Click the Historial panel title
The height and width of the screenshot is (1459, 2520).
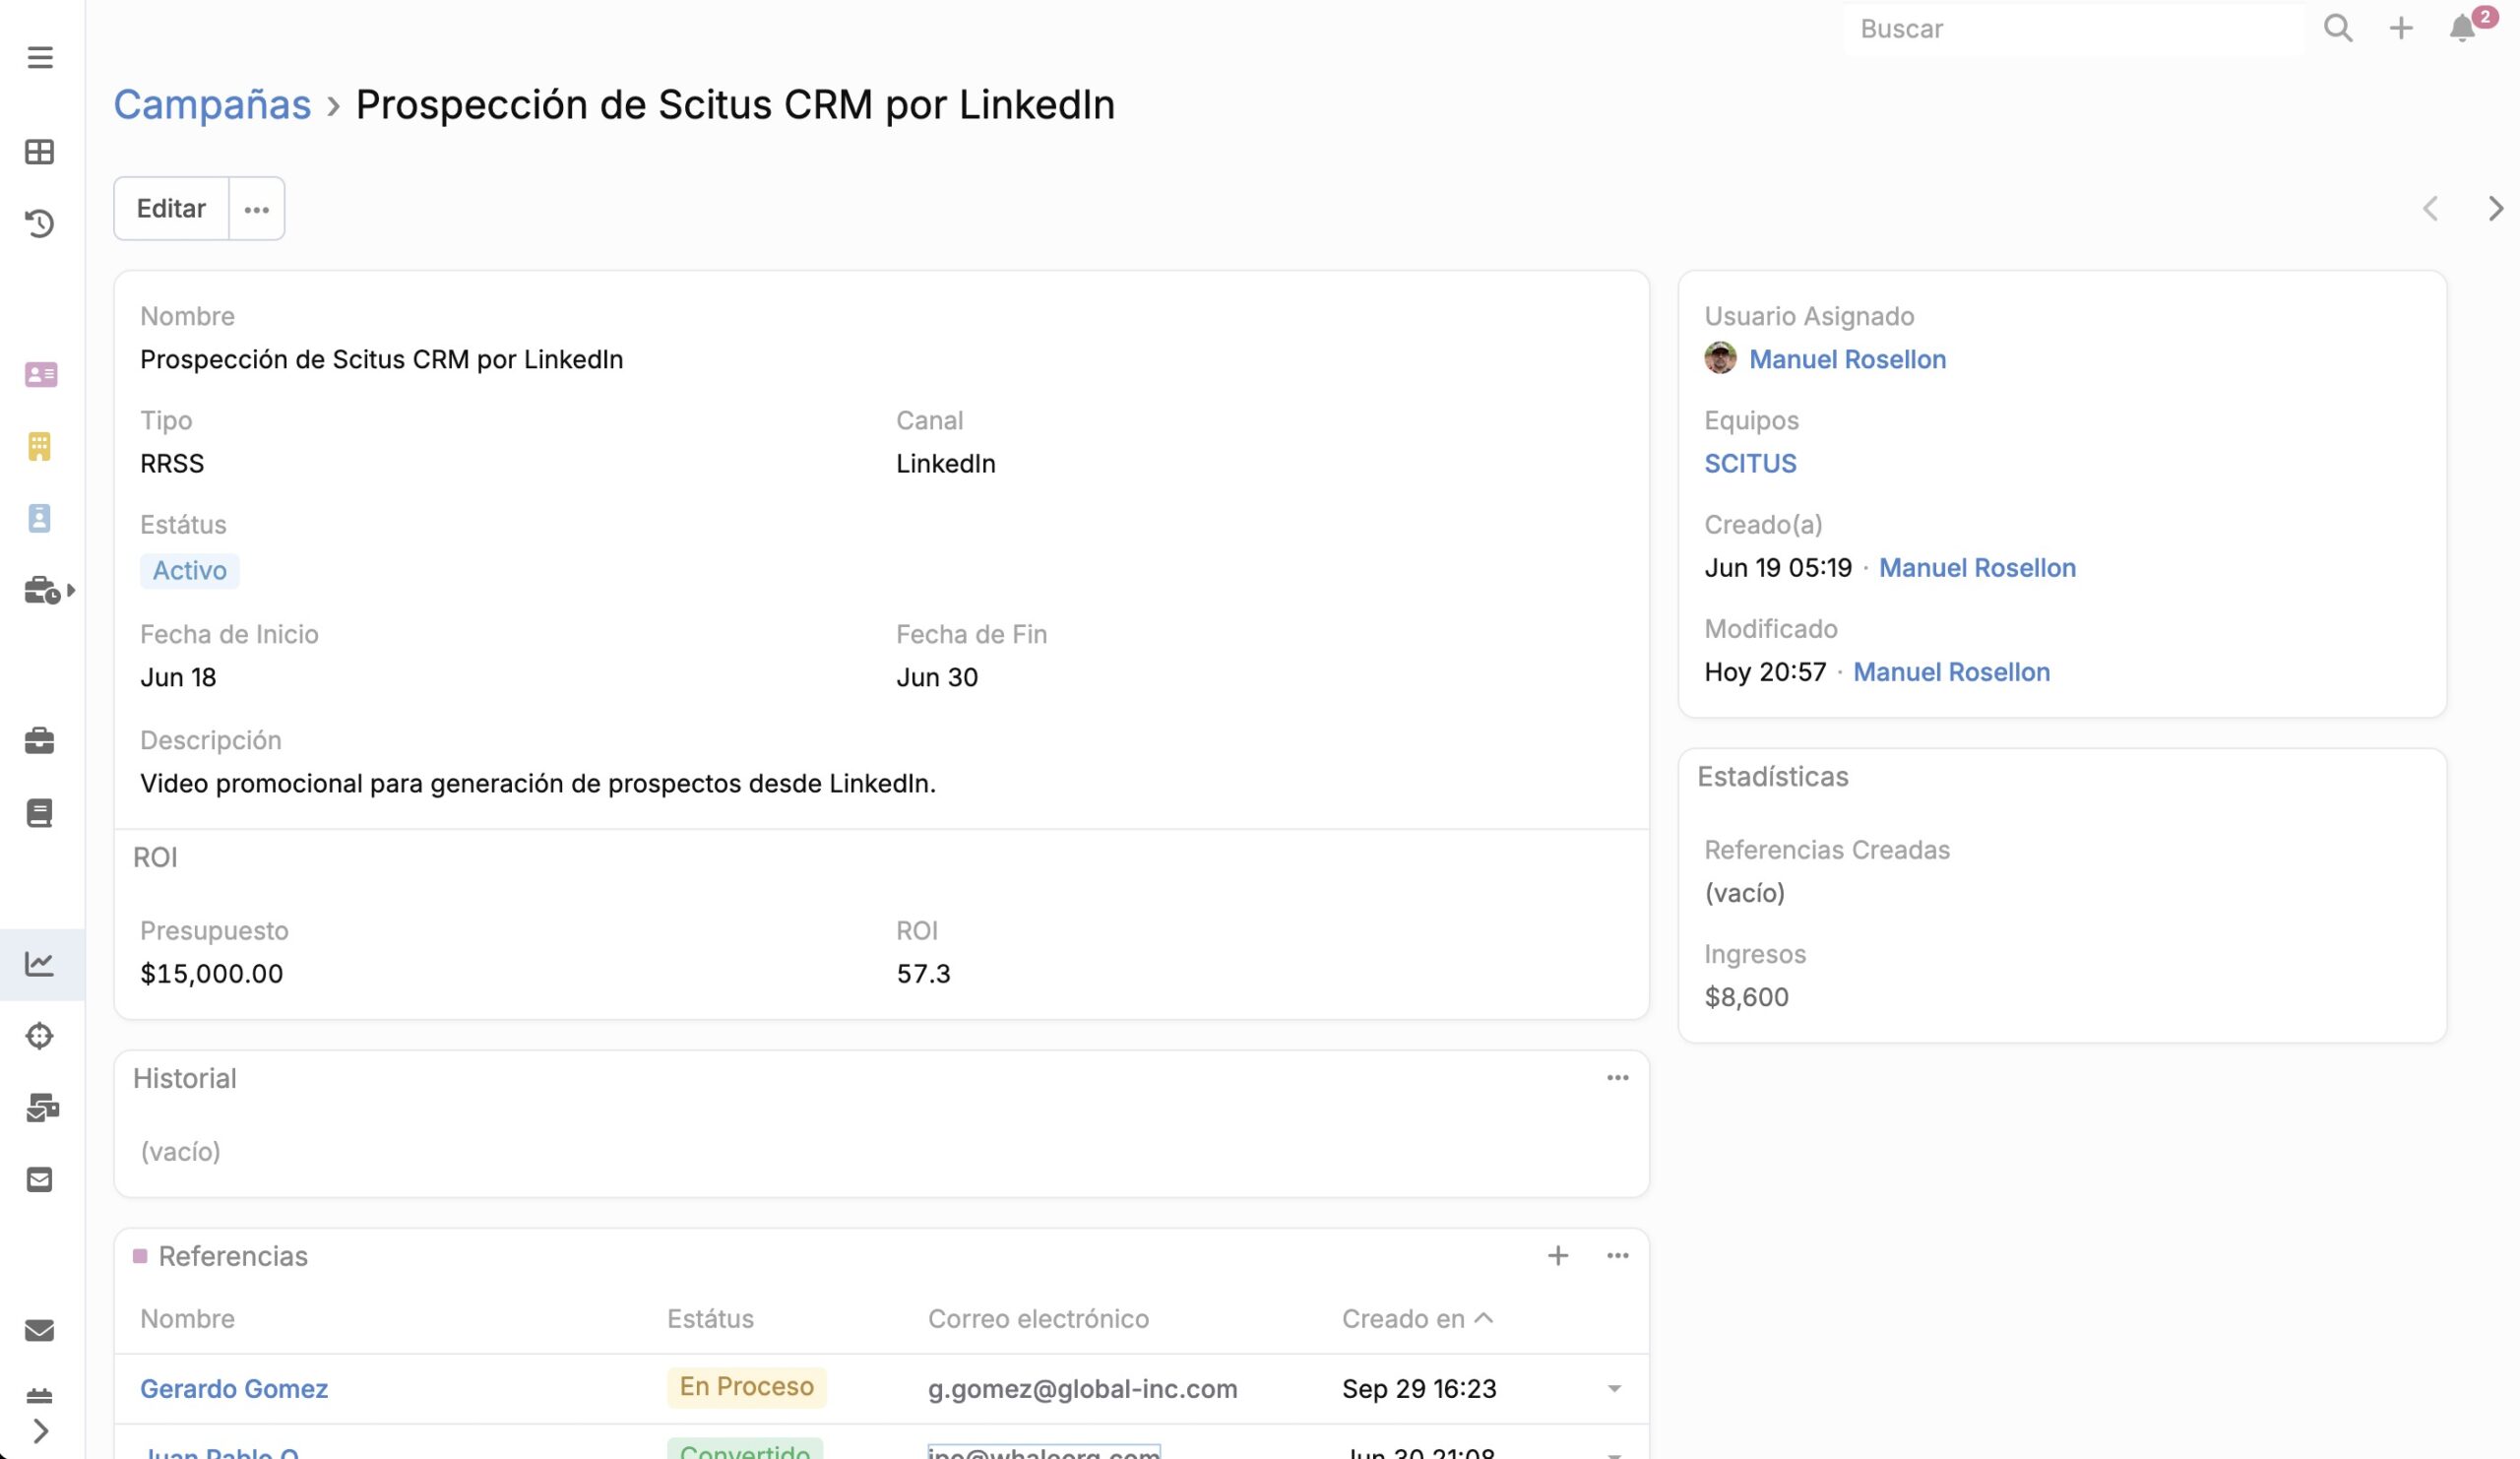tap(185, 1078)
